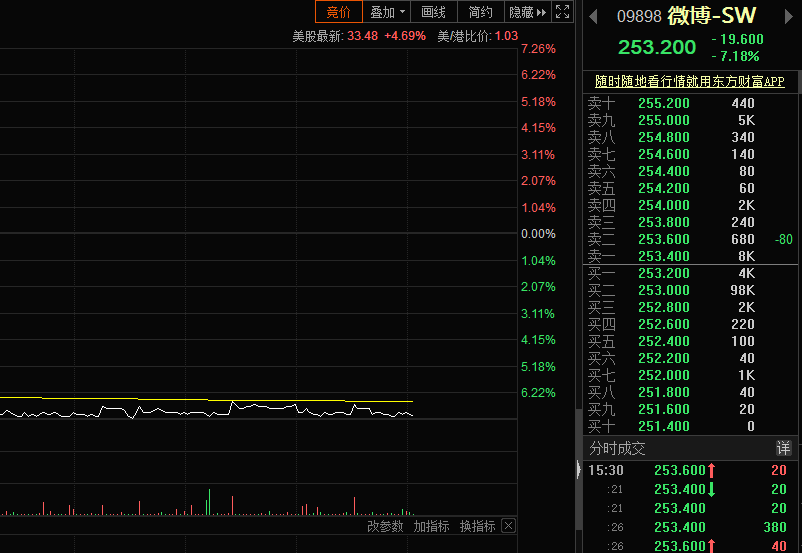Activate the 画线 drawing tool
This screenshot has height=553, width=802.
[433, 12]
